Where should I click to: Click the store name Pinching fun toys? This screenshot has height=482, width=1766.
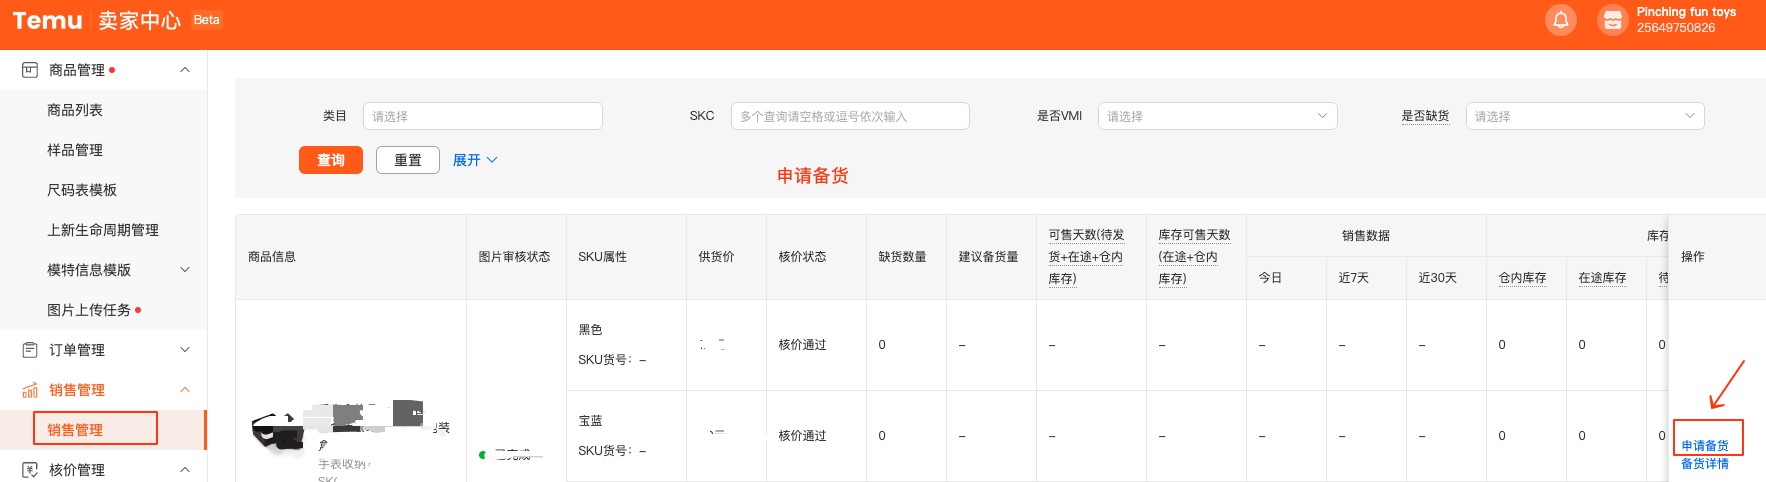(x=1686, y=12)
